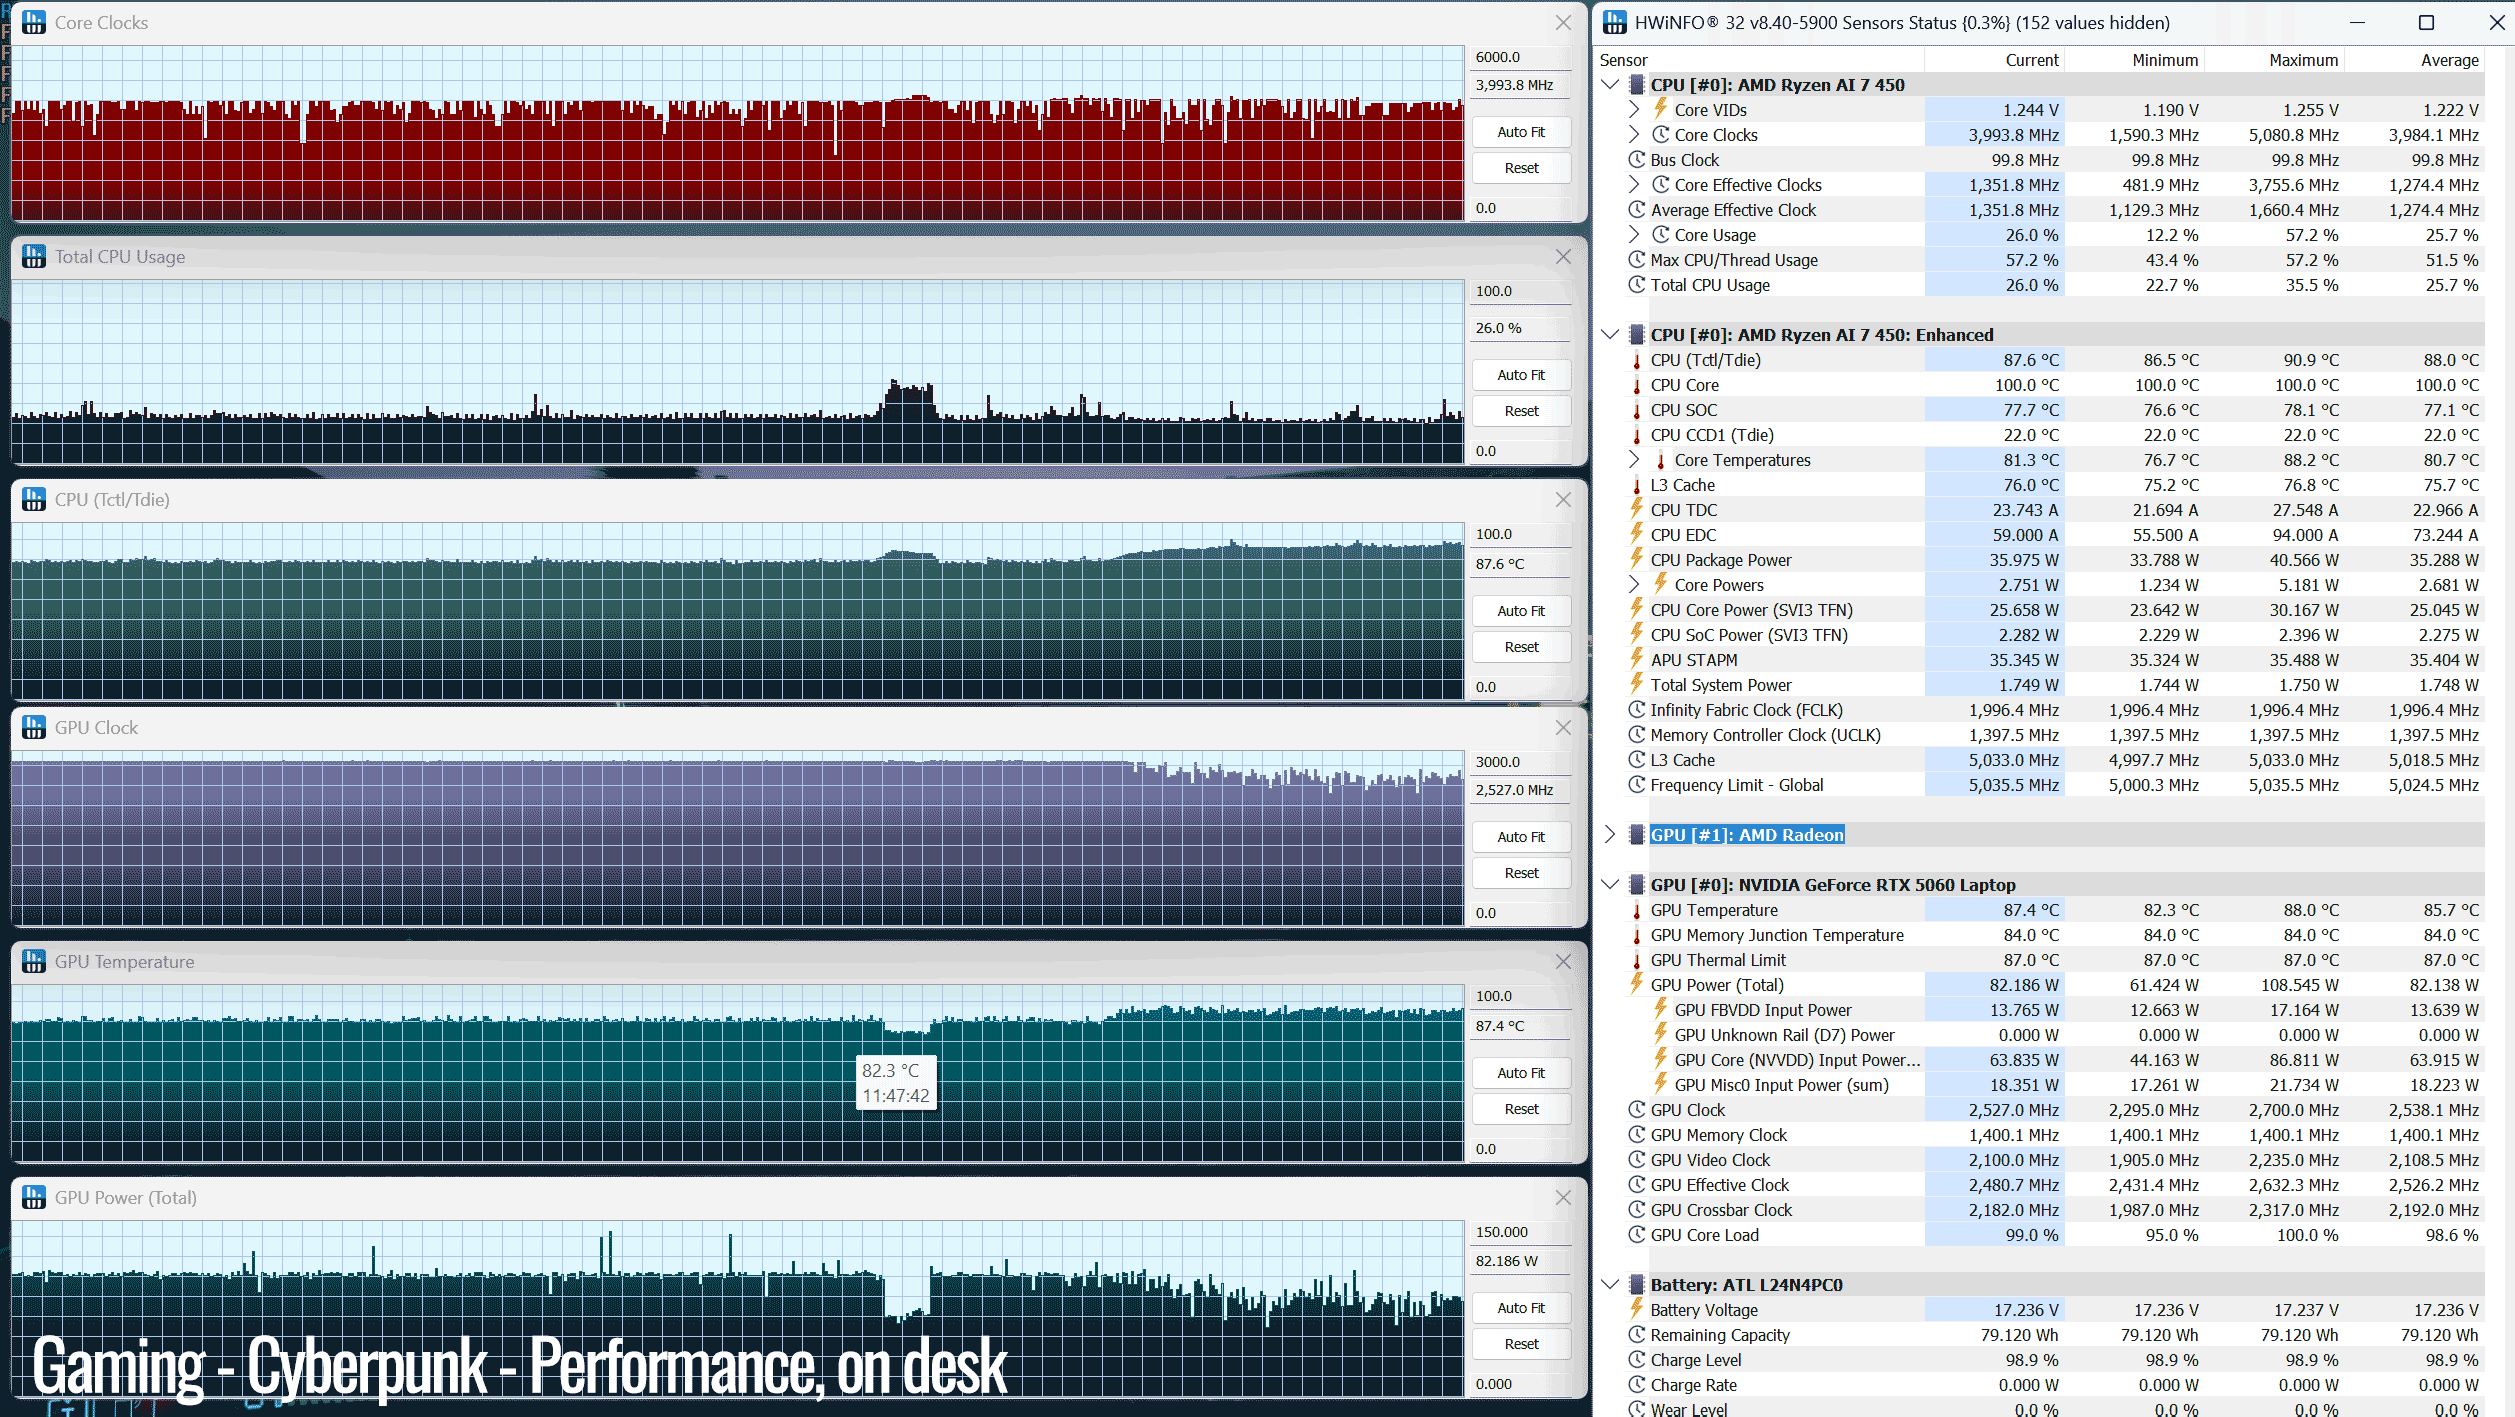Click the clock icon next to Bus Clock

(x=1637, y=159)
